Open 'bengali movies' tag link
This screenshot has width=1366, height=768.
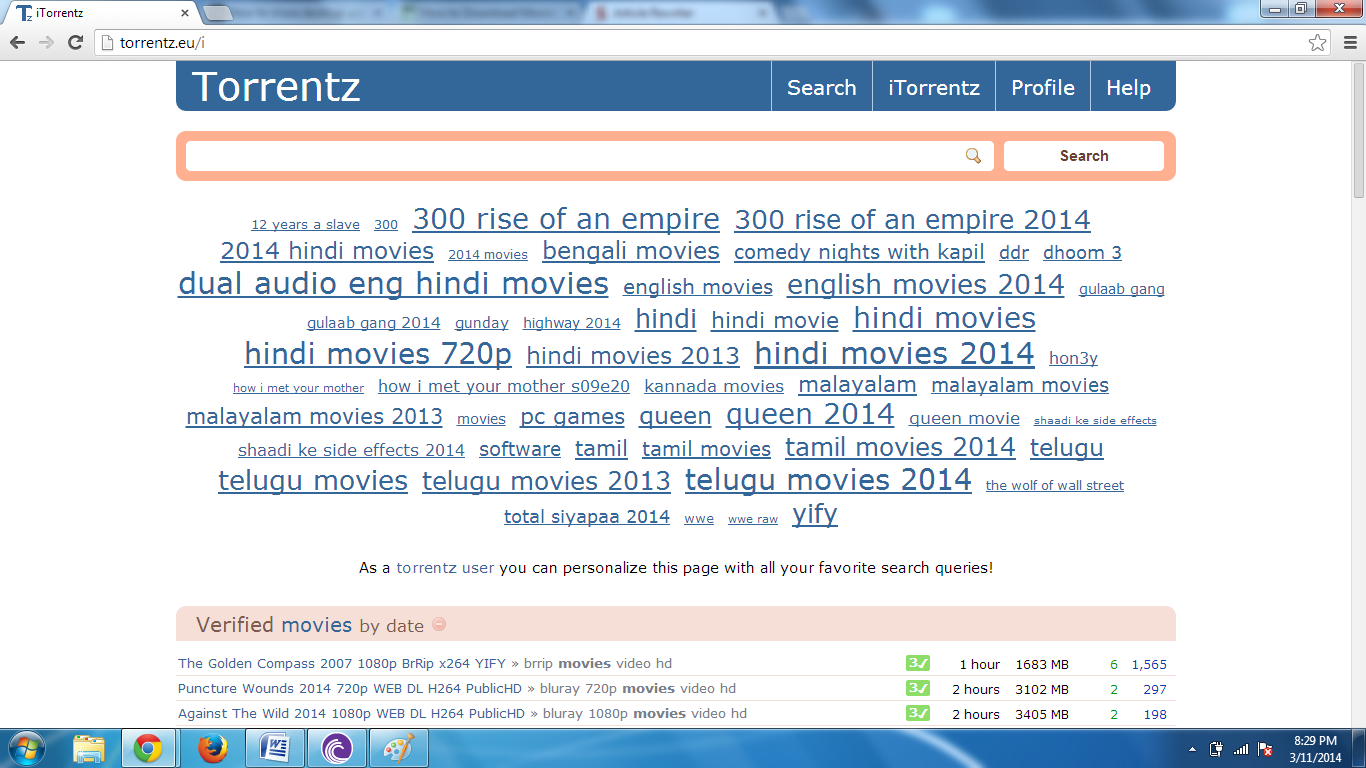[631, 251]
